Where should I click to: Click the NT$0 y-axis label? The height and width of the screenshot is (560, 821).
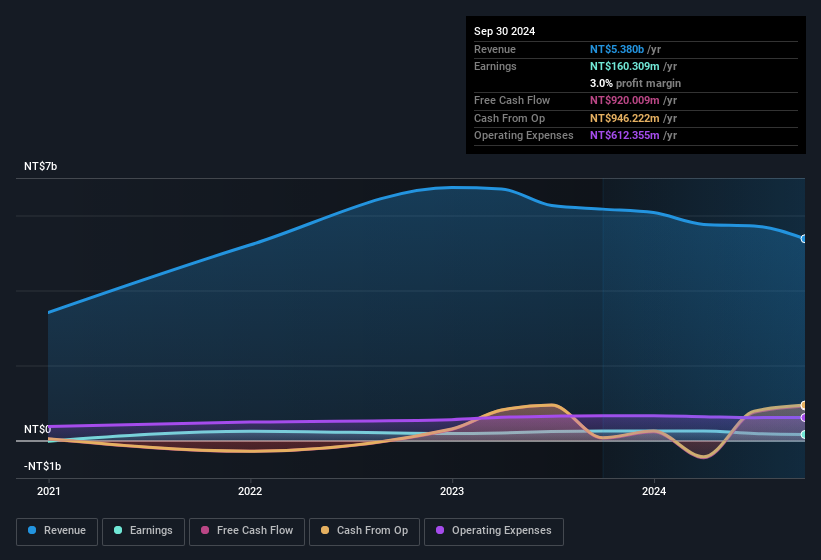37,429
